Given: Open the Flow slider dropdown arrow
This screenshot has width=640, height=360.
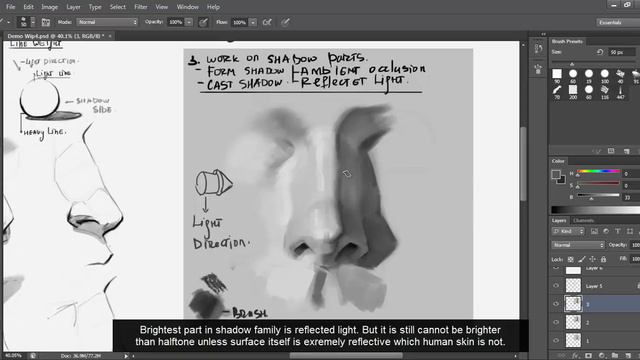Looking at the screenshot, I should (253, 22).
